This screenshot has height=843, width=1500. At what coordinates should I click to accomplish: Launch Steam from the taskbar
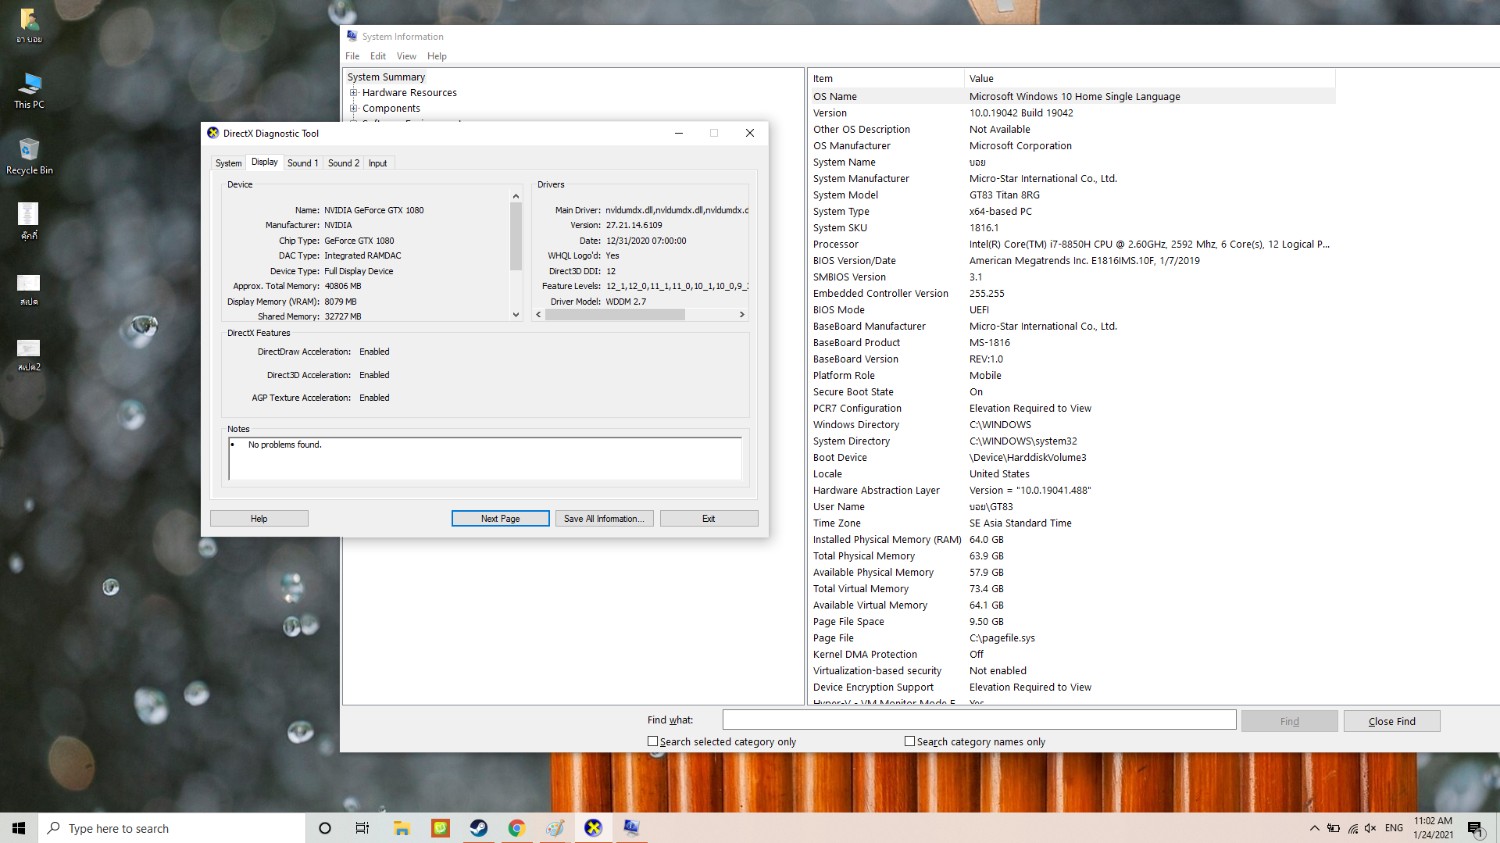click(479, 828)
